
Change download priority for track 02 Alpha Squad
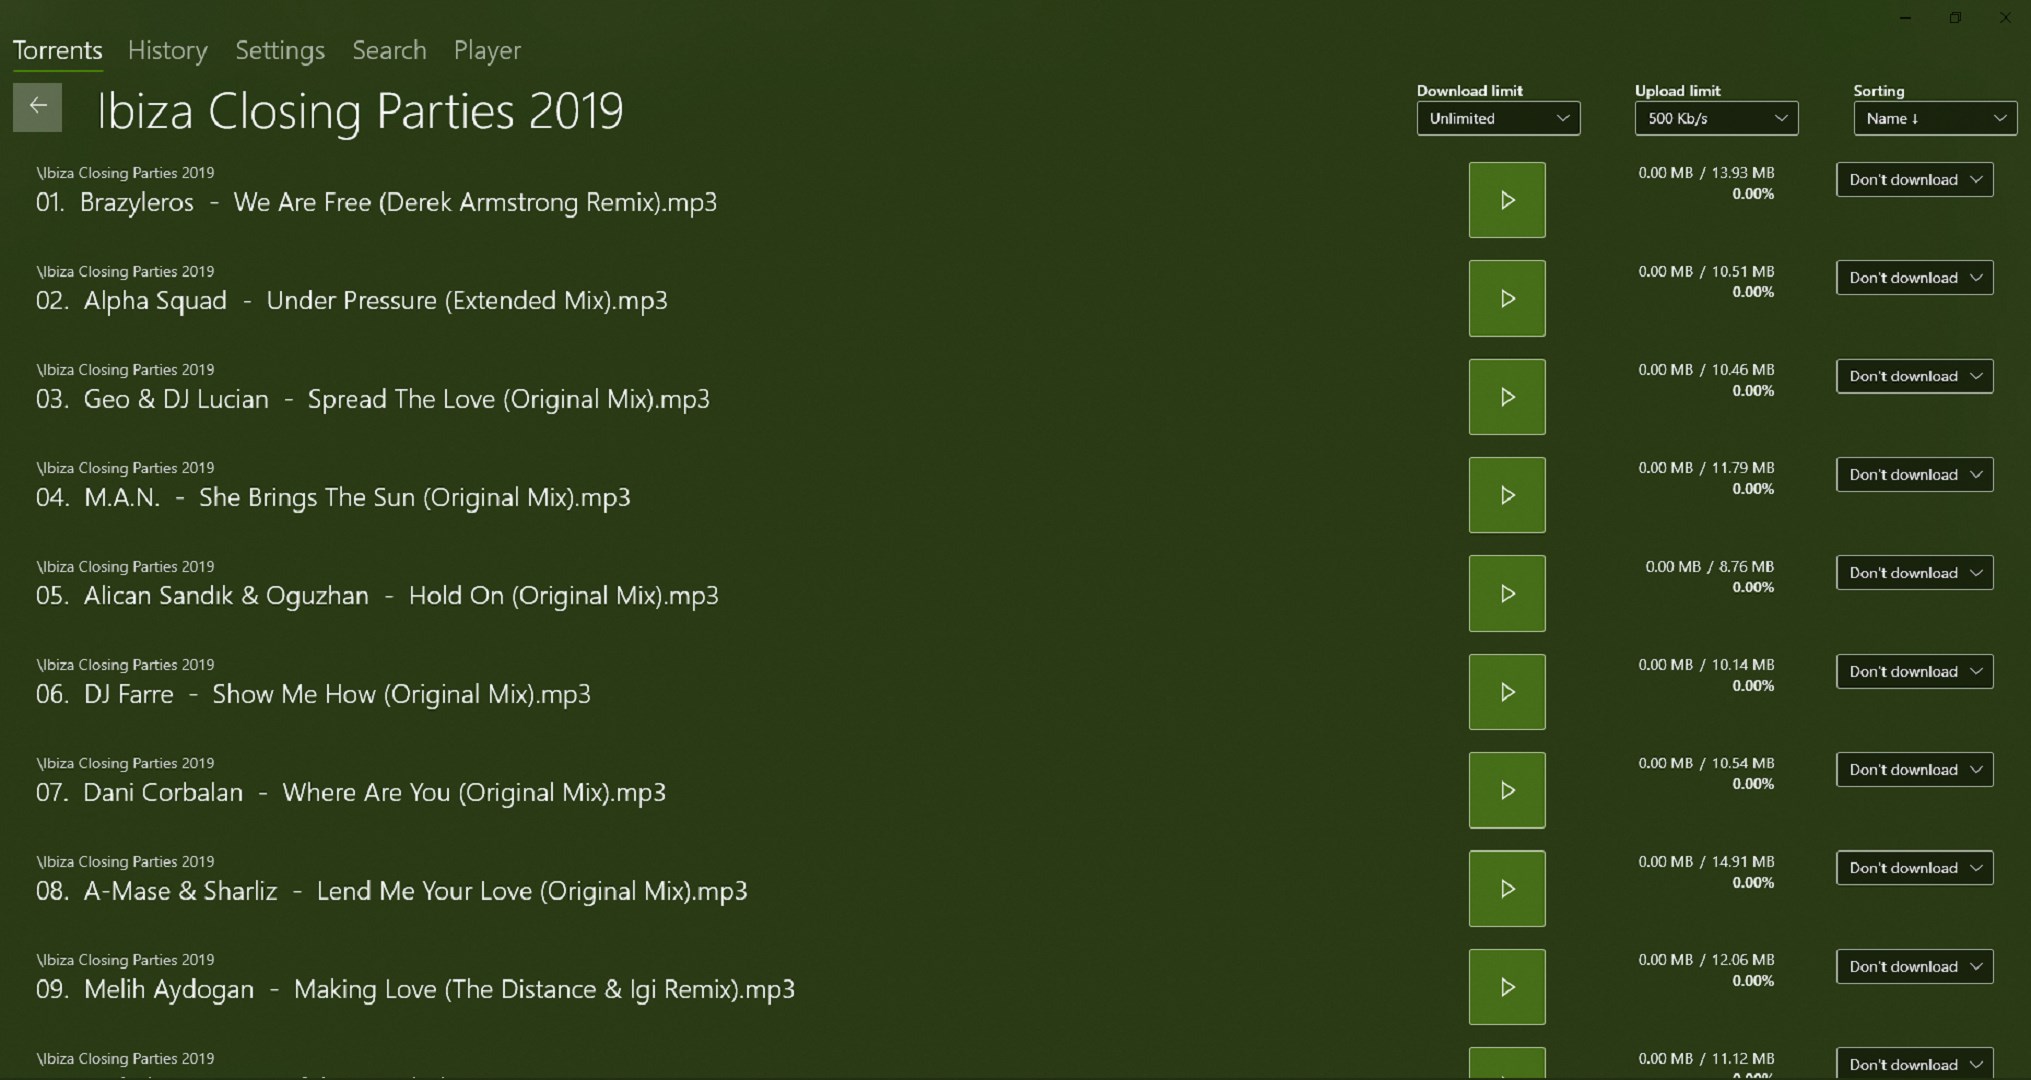(x=1914, y=277)
